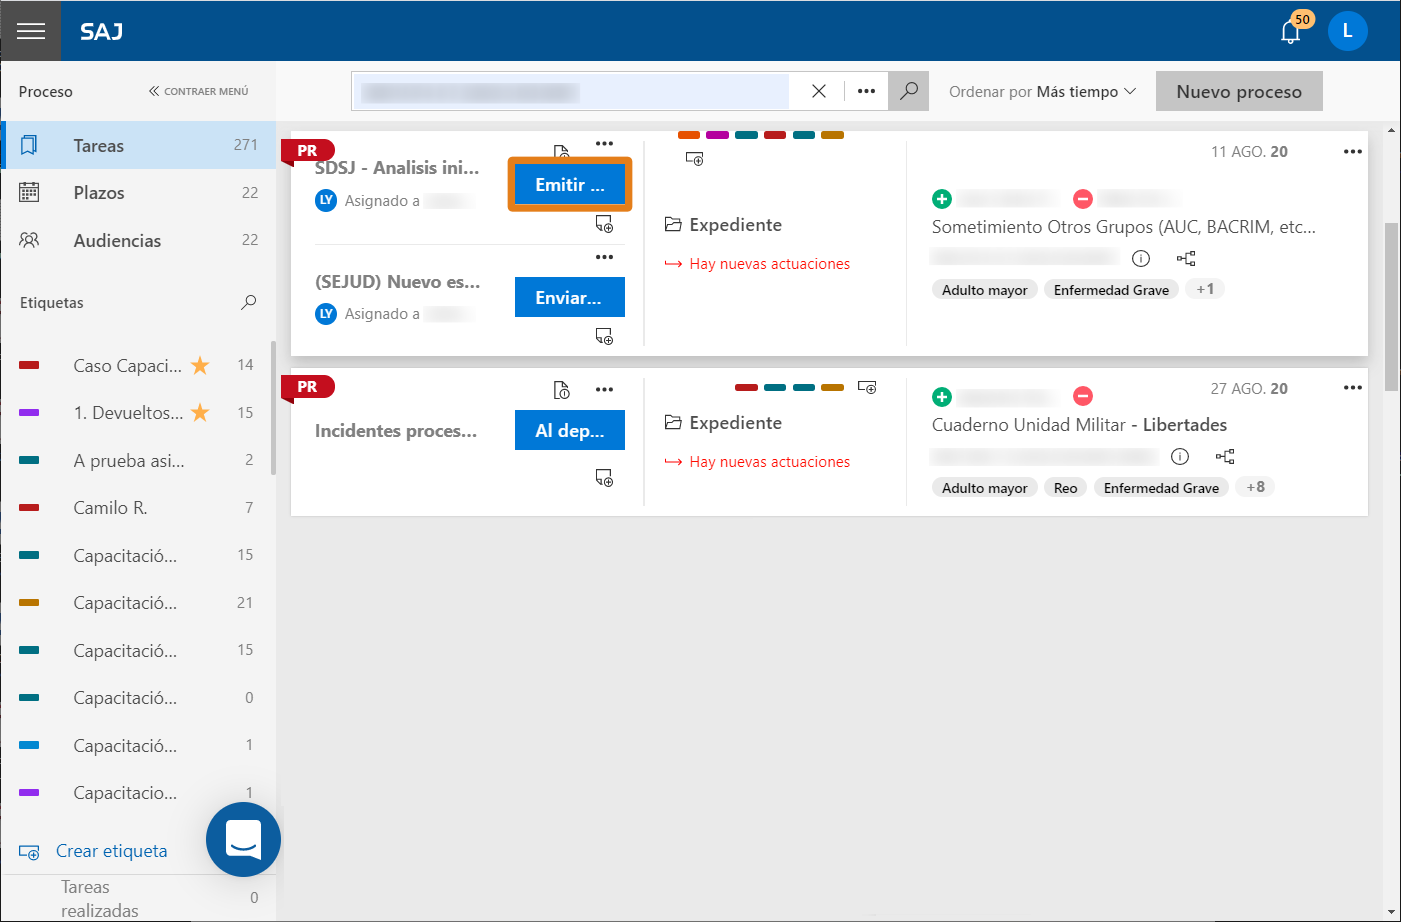Select the 1. Devueltos... label
Viewport: 1401px width, 922px height.
point(128,413)
